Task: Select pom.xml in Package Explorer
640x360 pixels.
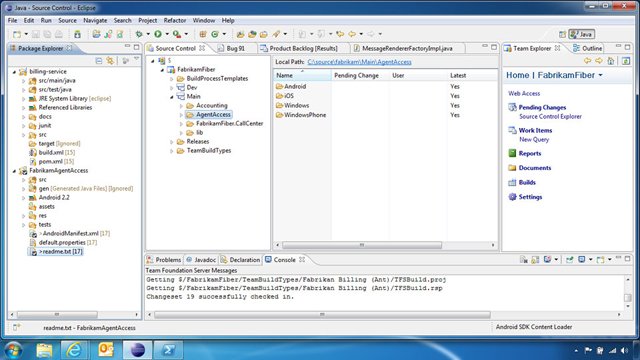Action: coord(51,162)
